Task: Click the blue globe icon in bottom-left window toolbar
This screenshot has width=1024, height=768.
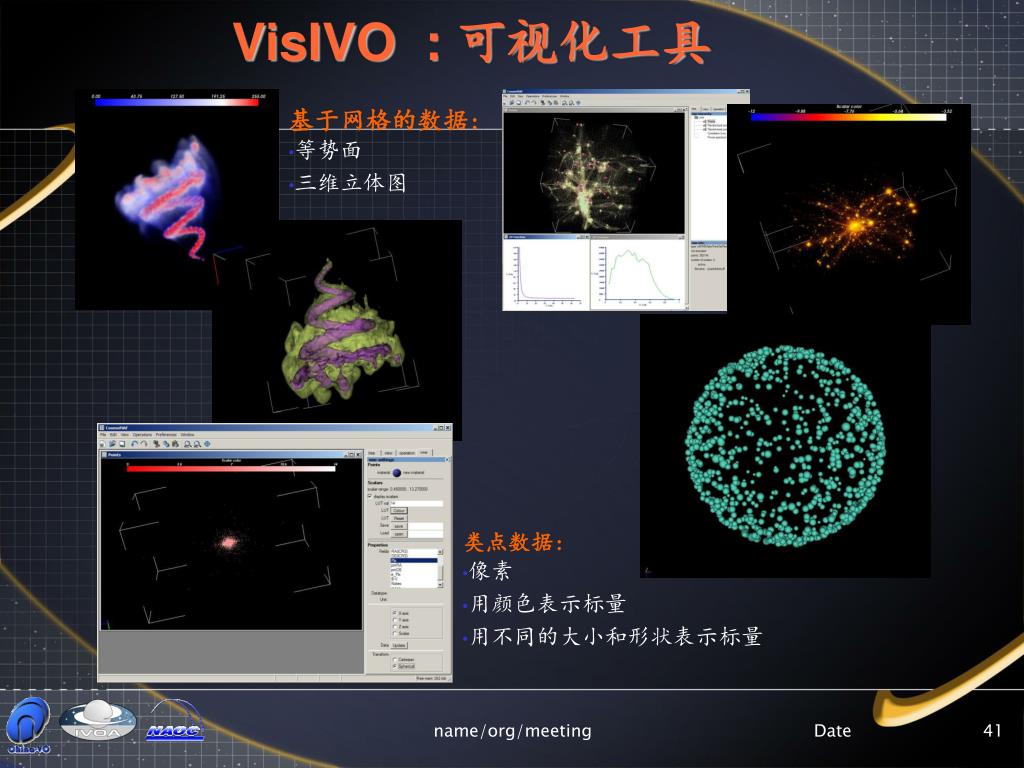Action: click(207, 444)
